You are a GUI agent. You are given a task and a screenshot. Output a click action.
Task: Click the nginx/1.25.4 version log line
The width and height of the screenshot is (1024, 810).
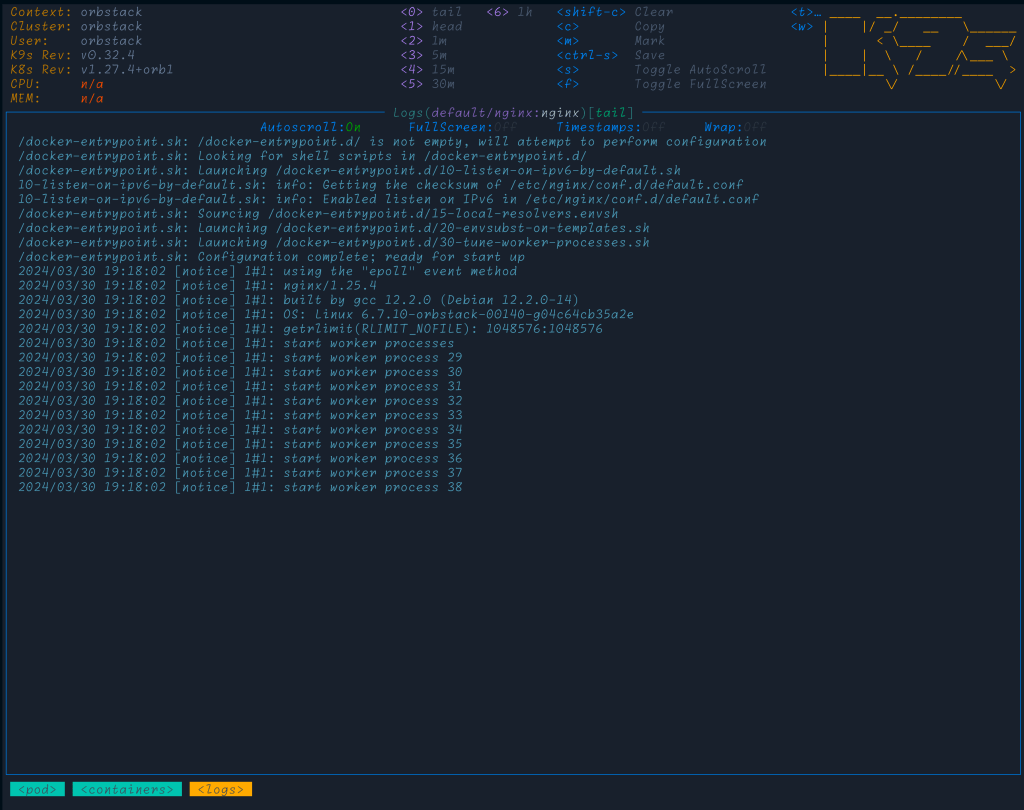(330, 286)
